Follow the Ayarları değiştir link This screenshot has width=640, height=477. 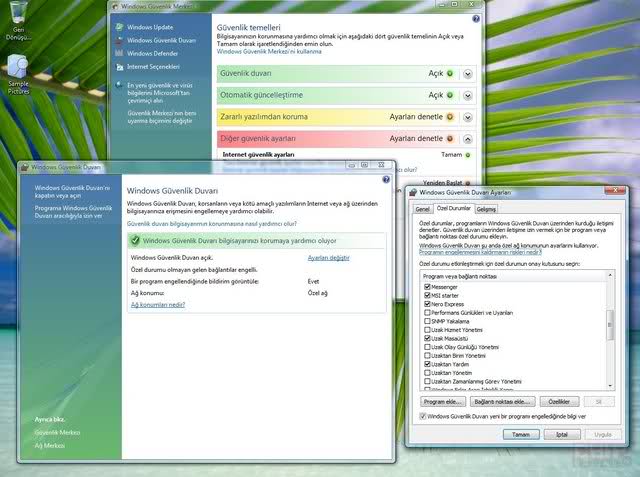(329, 258)
